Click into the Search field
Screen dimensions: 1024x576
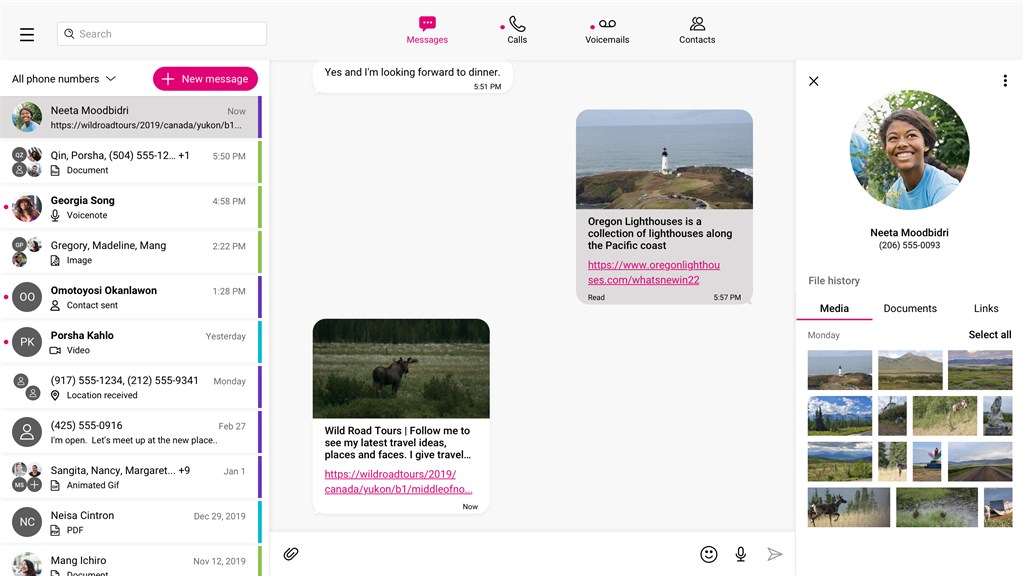pos(162,34)
